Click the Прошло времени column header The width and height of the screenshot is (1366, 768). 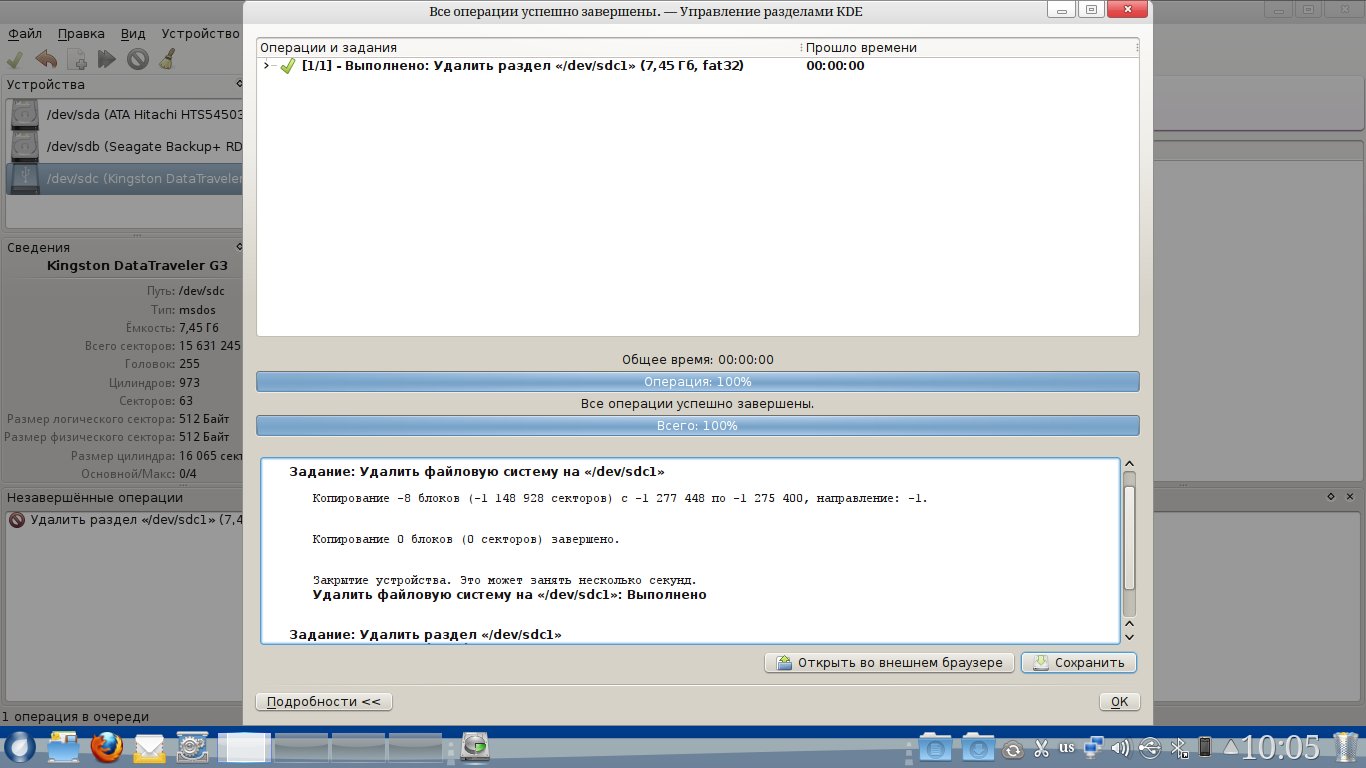(970, 48)
